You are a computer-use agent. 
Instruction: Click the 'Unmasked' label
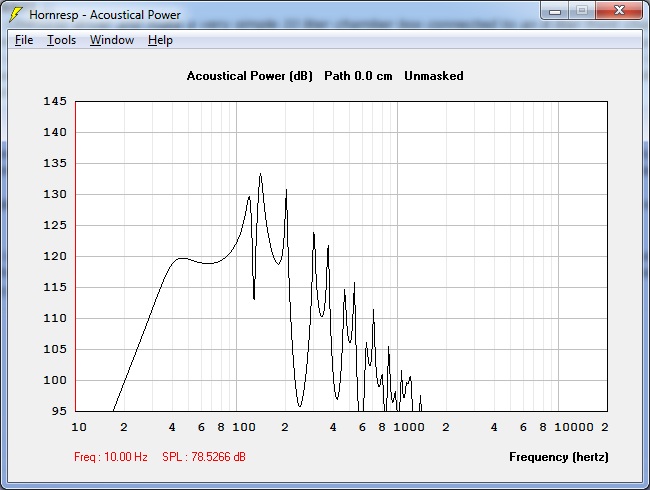[434, 76]
